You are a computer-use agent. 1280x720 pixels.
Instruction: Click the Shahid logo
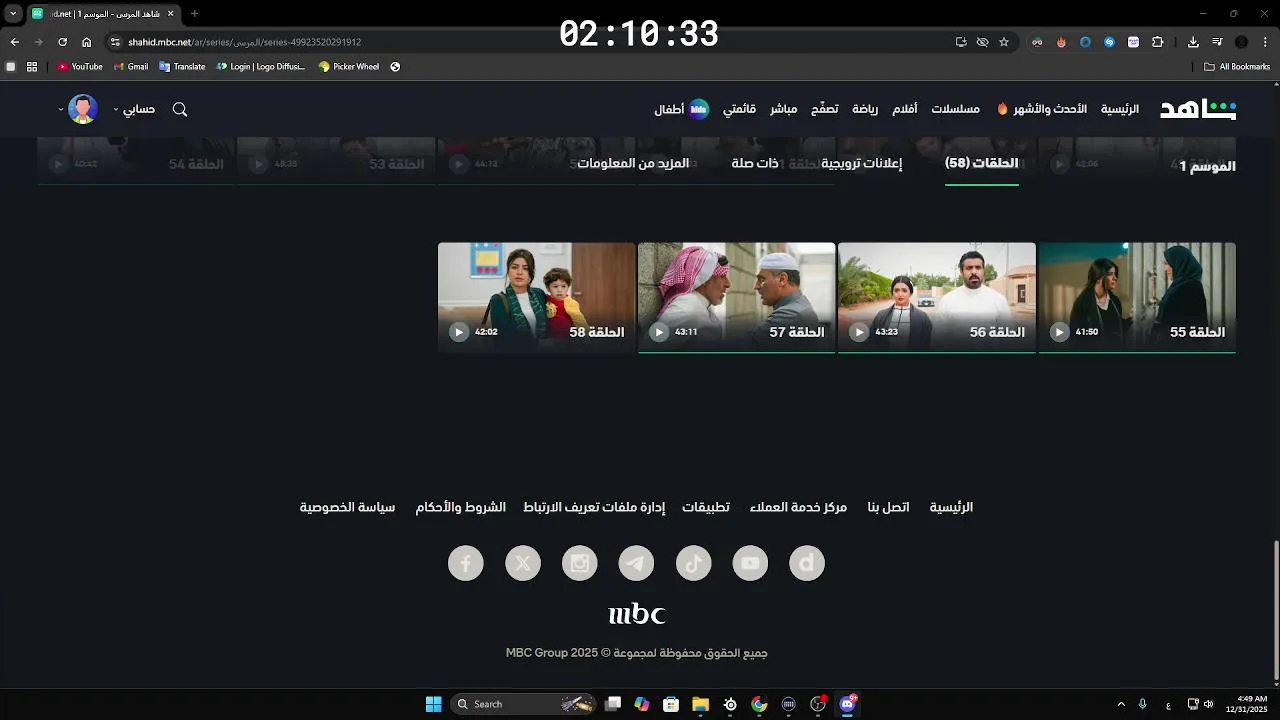click(1198, 109)
